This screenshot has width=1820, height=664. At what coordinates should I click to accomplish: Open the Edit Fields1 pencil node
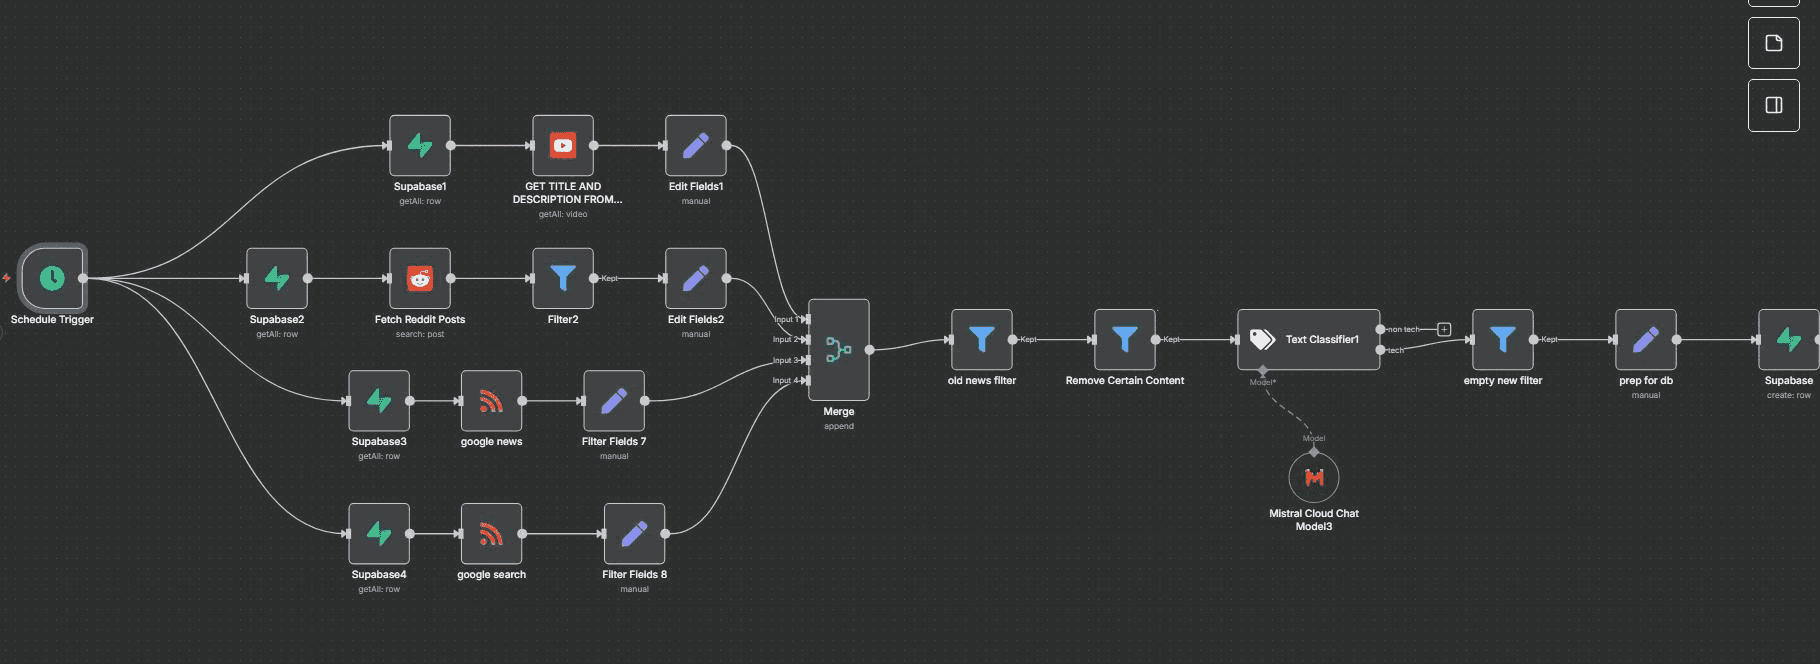click(696, 146)
